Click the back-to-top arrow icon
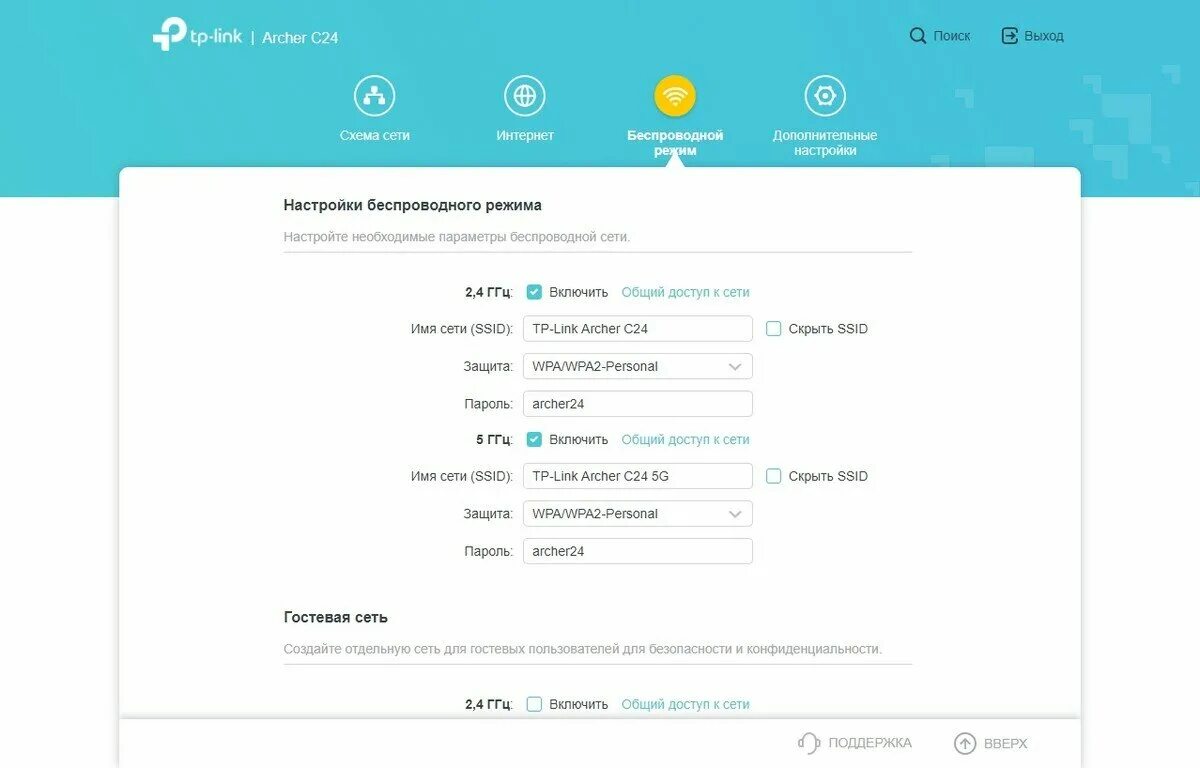Image resolution: width=1200 pixels, height=768 pixels. click(965, 743)
